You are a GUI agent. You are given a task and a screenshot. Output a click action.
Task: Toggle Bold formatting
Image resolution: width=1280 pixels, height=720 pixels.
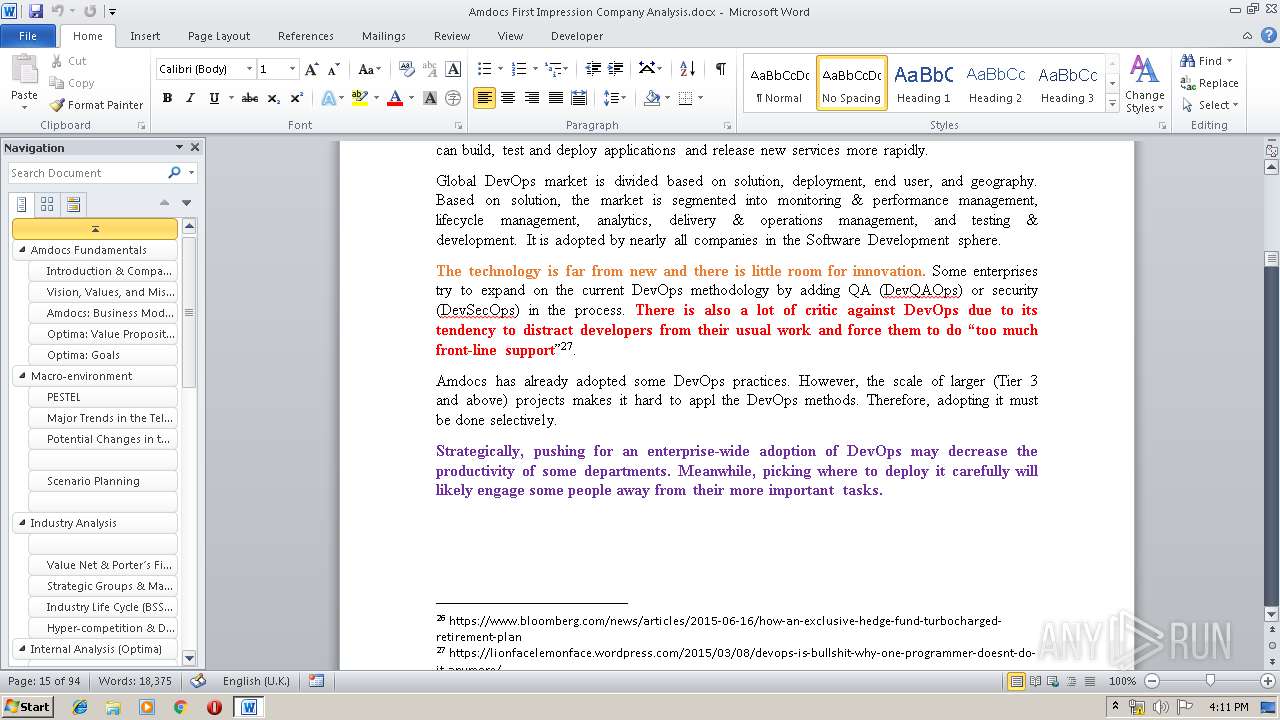click(x=167, y=98)
